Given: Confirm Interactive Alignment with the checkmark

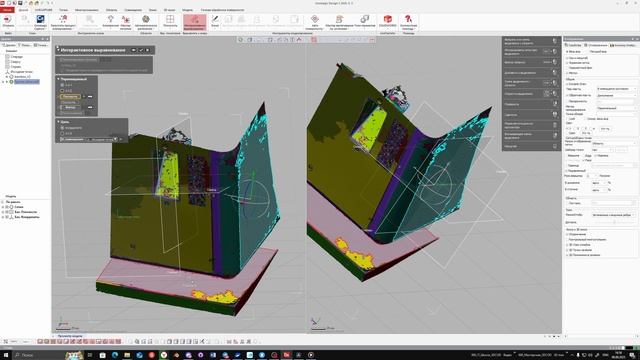Looking at the screenshot, I should (141, 50).
